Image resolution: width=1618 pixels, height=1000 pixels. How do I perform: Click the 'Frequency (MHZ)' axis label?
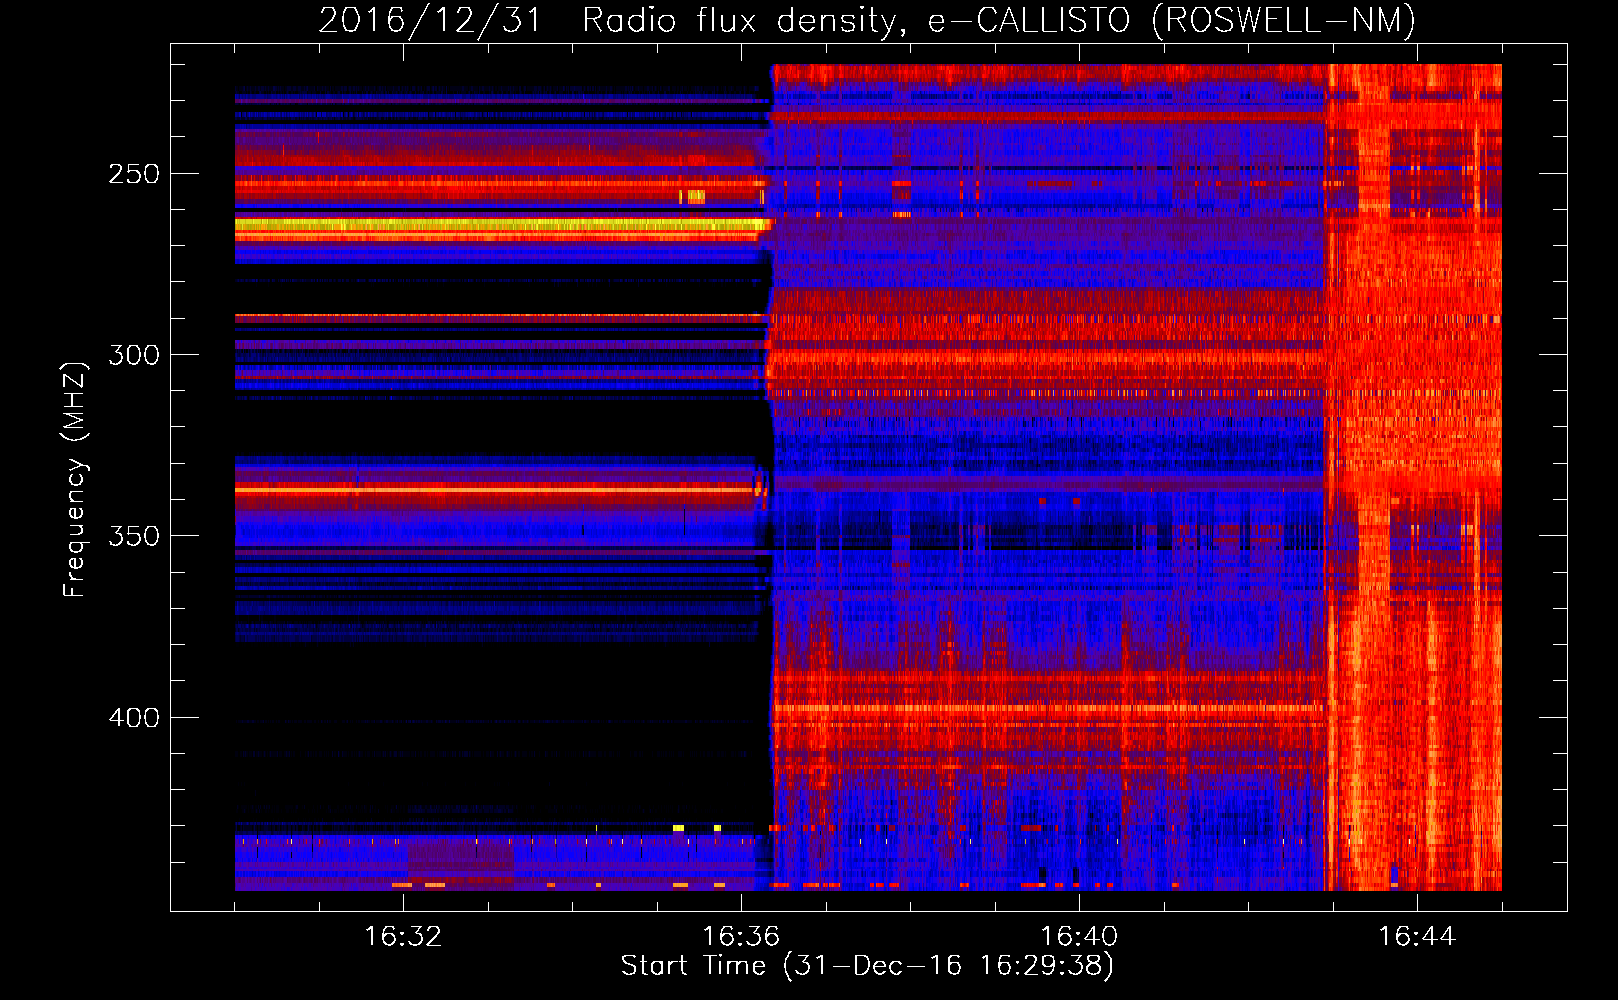(x=75, y=479)
